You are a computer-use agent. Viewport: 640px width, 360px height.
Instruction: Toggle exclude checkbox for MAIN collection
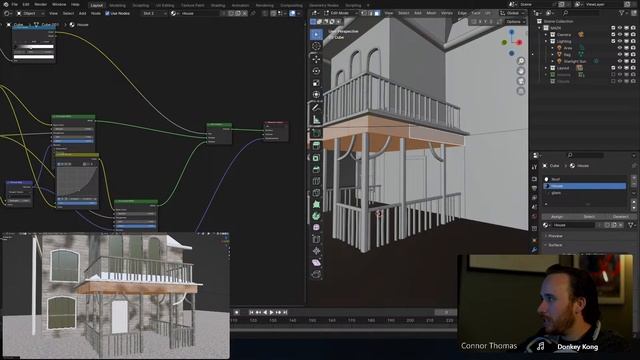613,28
